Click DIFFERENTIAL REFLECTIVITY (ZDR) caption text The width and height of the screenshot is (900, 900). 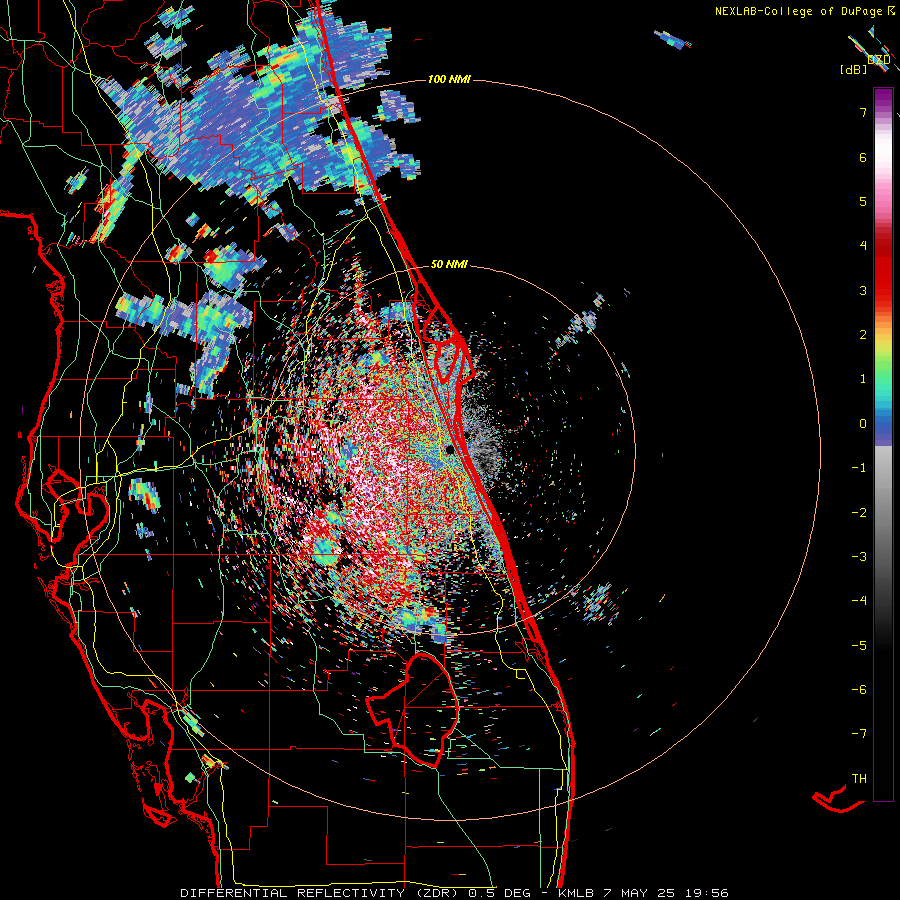pos(320,893)
